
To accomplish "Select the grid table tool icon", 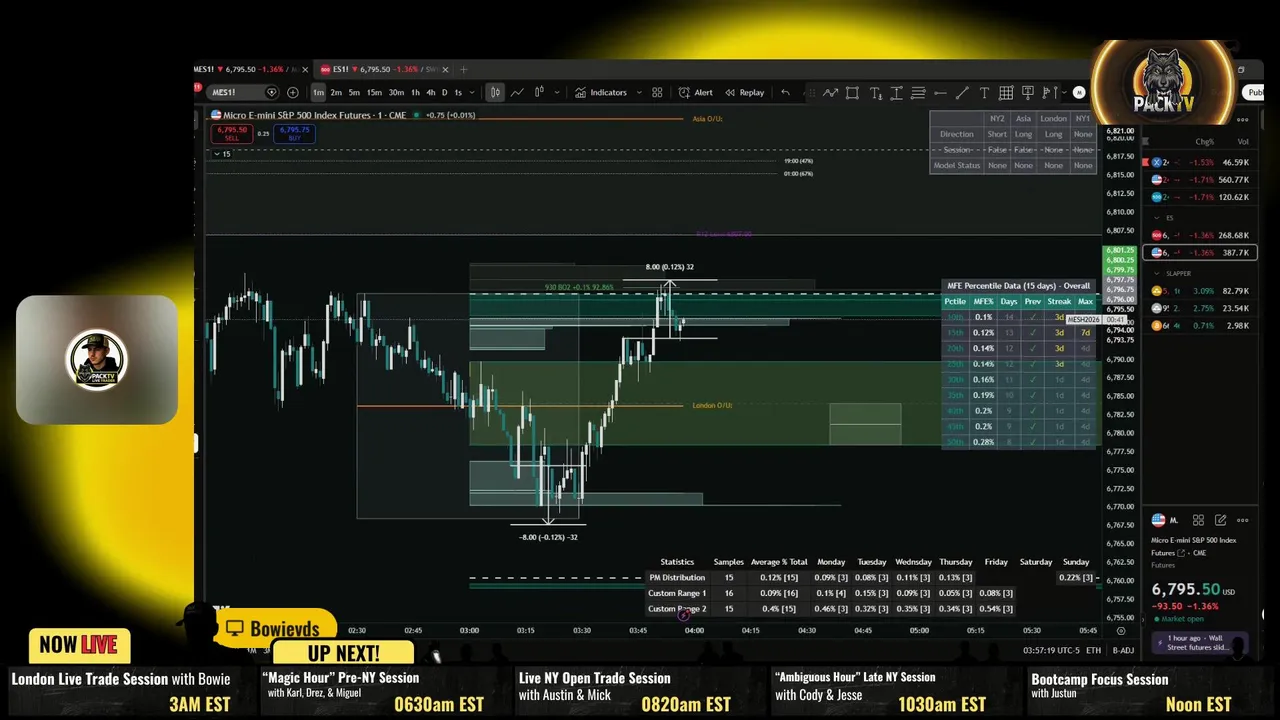I will [1006, 92].
